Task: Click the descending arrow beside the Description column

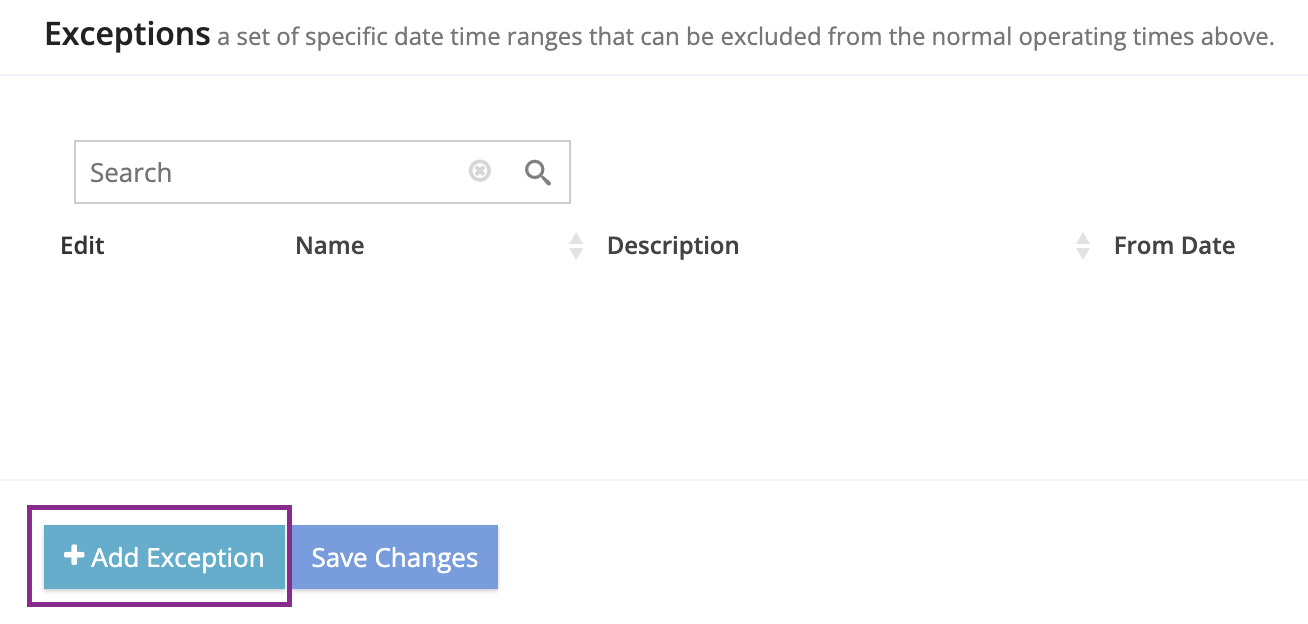Action: click(1083, 254)
